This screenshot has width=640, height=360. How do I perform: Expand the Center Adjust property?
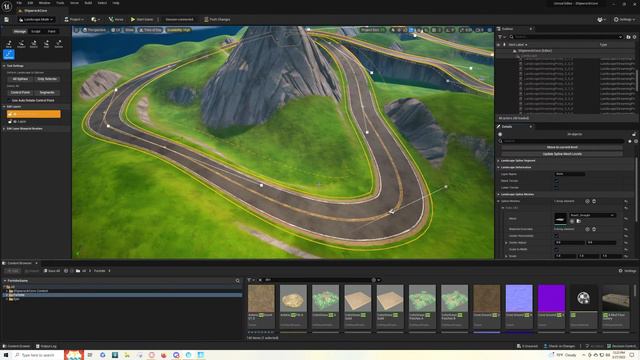[x=507, y=243]
